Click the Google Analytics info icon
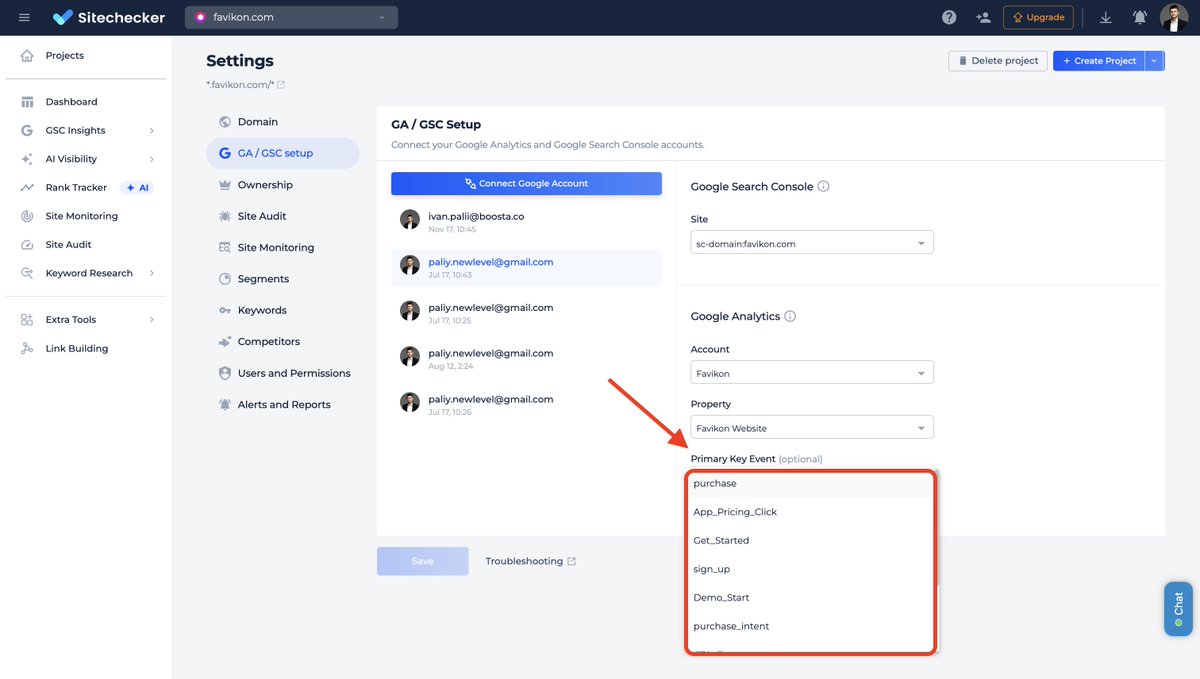The image size is (1200, 679). [790, 316]
